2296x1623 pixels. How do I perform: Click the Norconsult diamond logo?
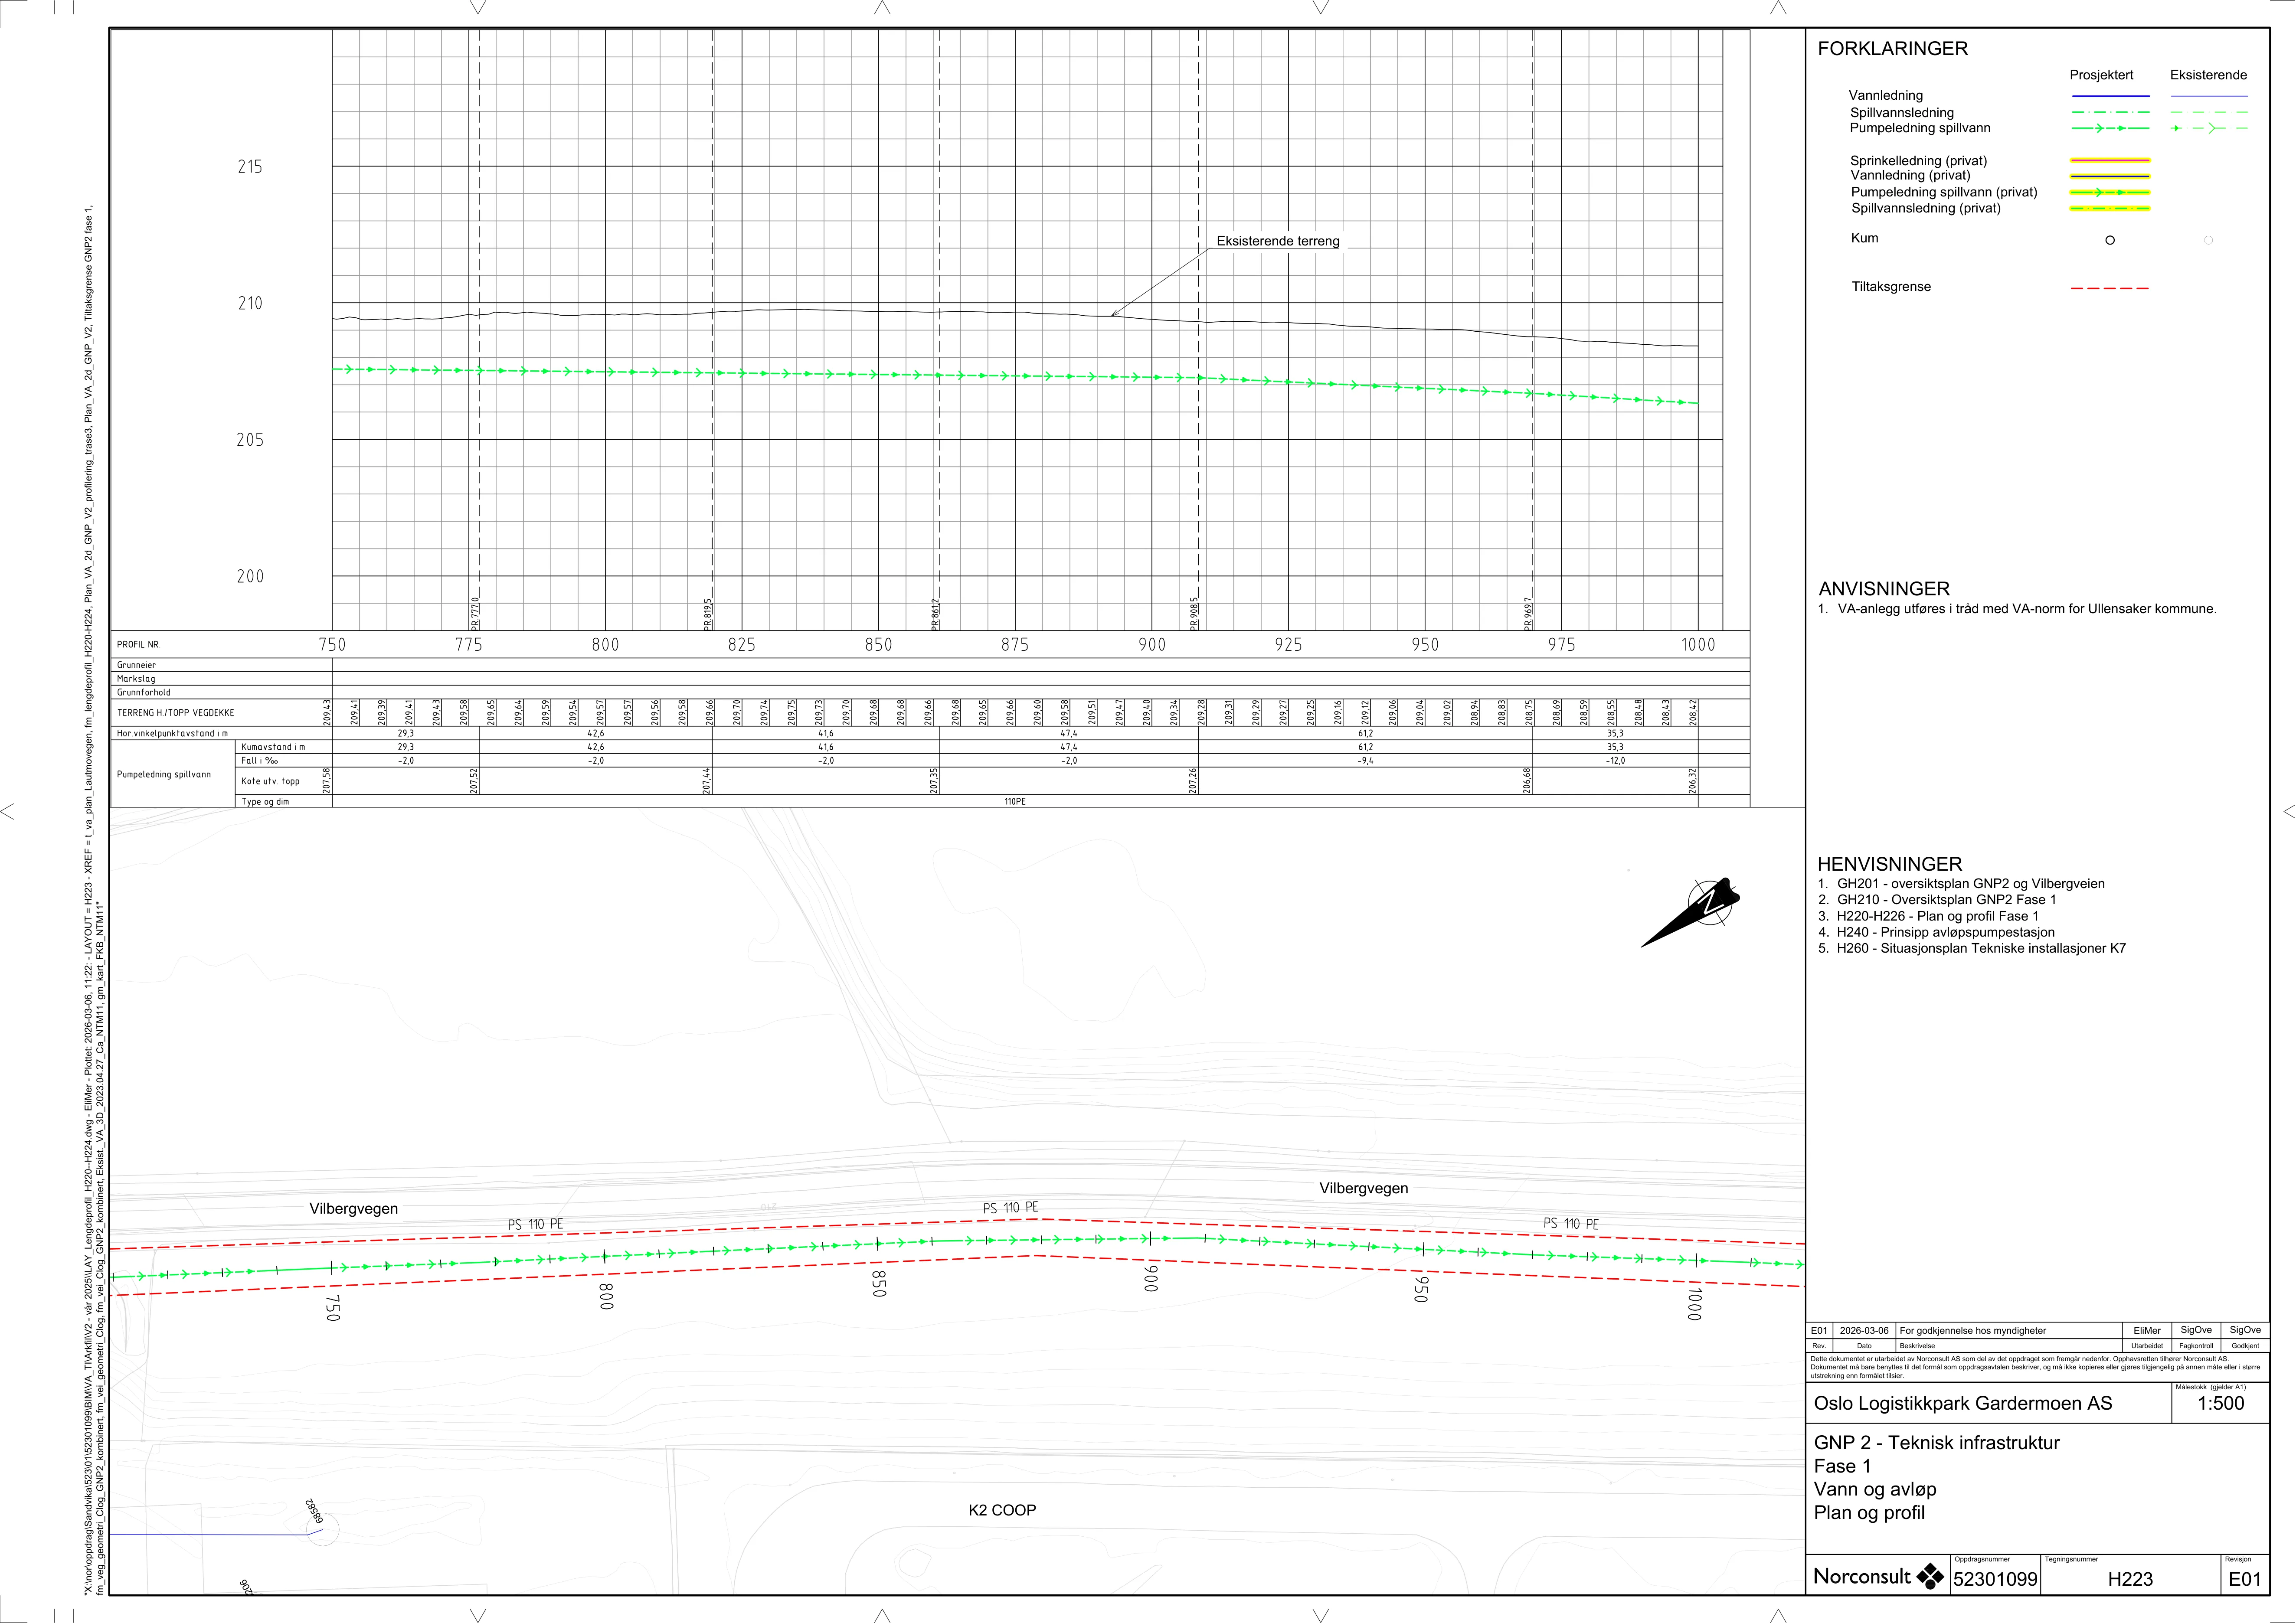point(1929,1577)
